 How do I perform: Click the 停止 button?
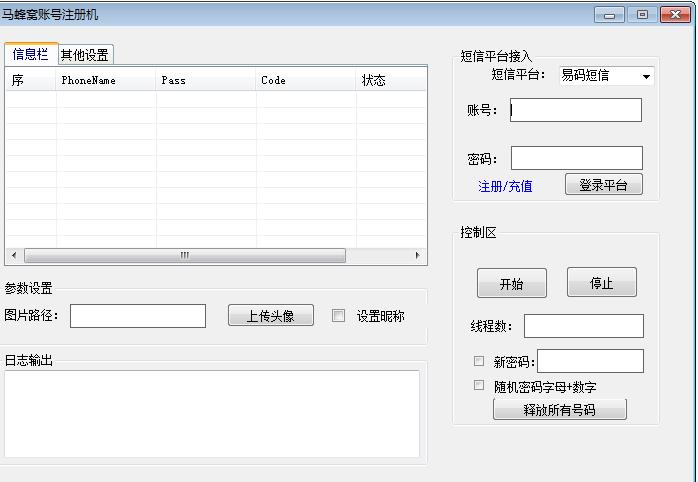click(601, 283)
